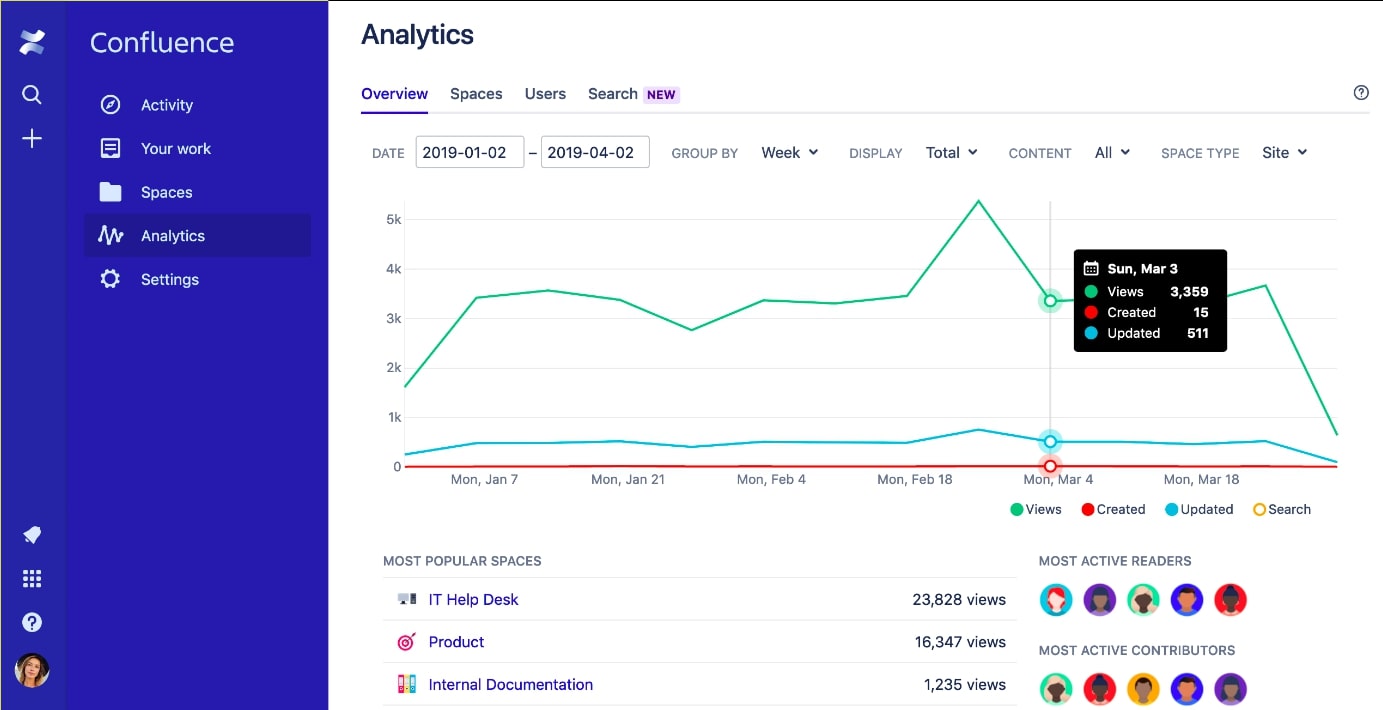Open the Product space link
The width and height of the screenshot is (1383, 710).
[x=456, y=642]
